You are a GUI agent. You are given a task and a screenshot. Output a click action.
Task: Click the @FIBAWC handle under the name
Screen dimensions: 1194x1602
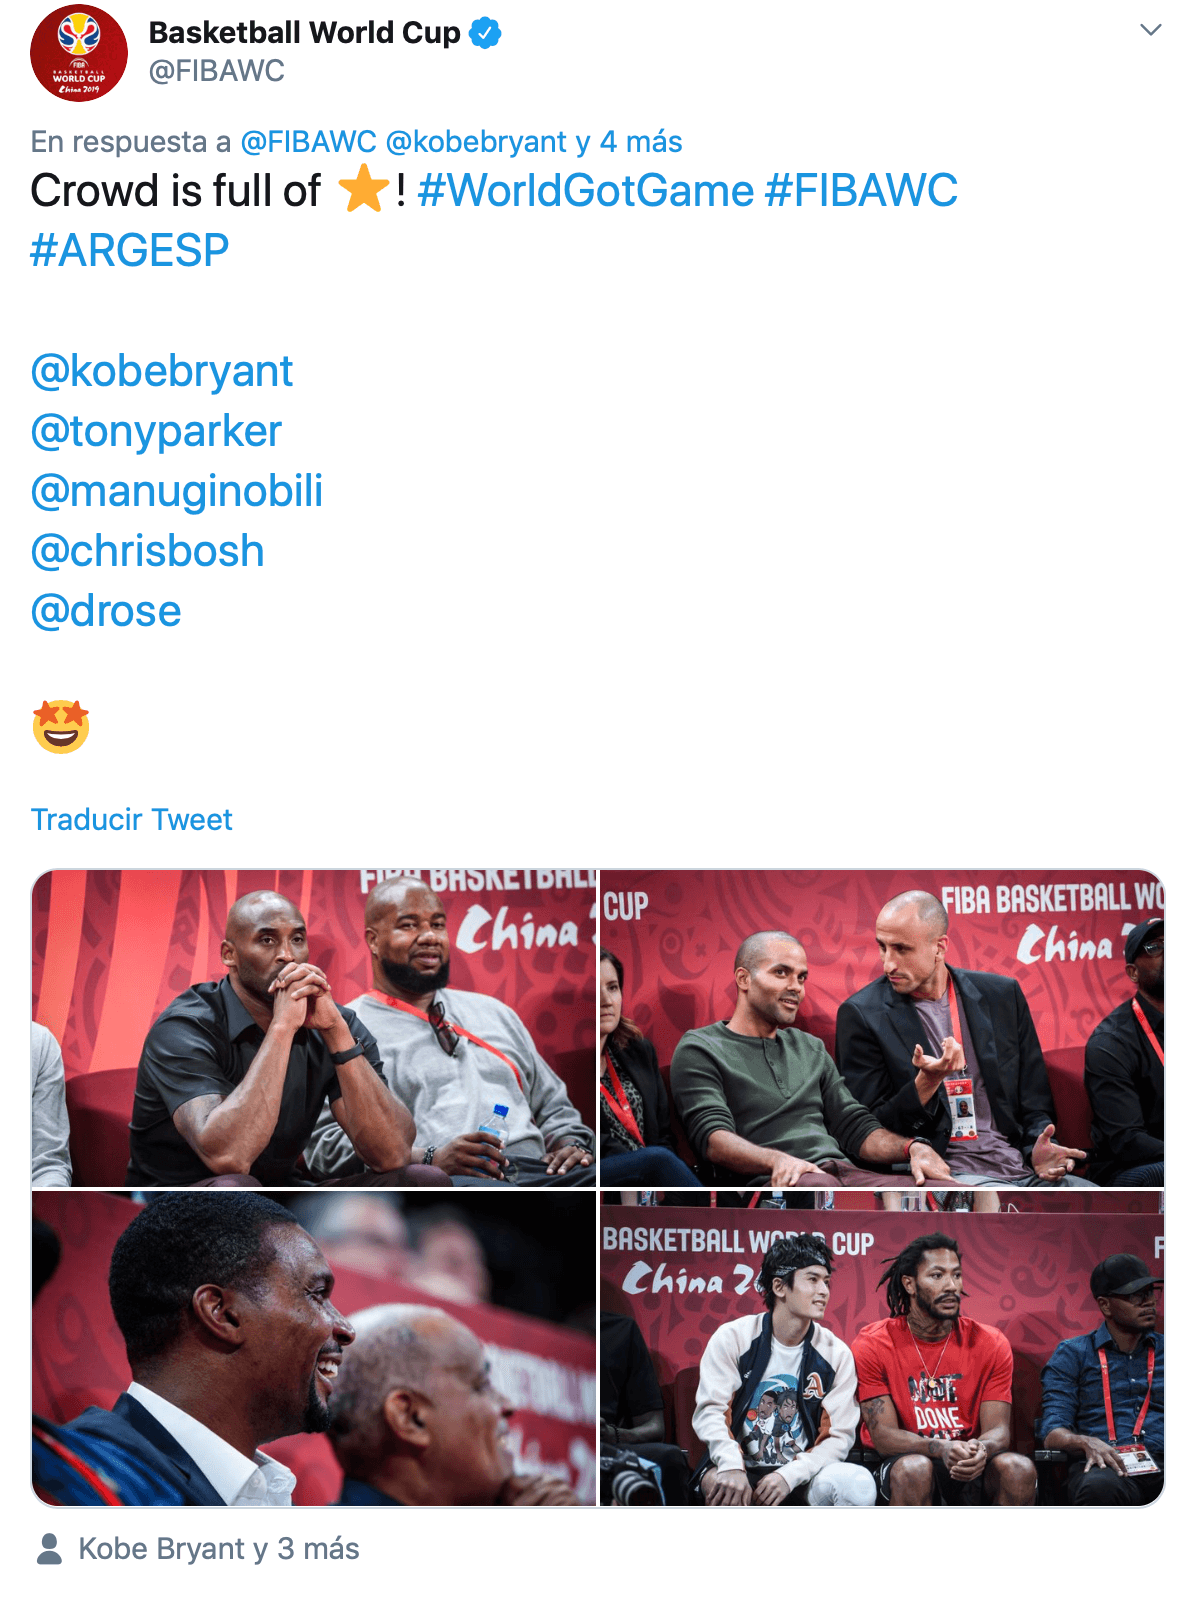coord(217,71)
